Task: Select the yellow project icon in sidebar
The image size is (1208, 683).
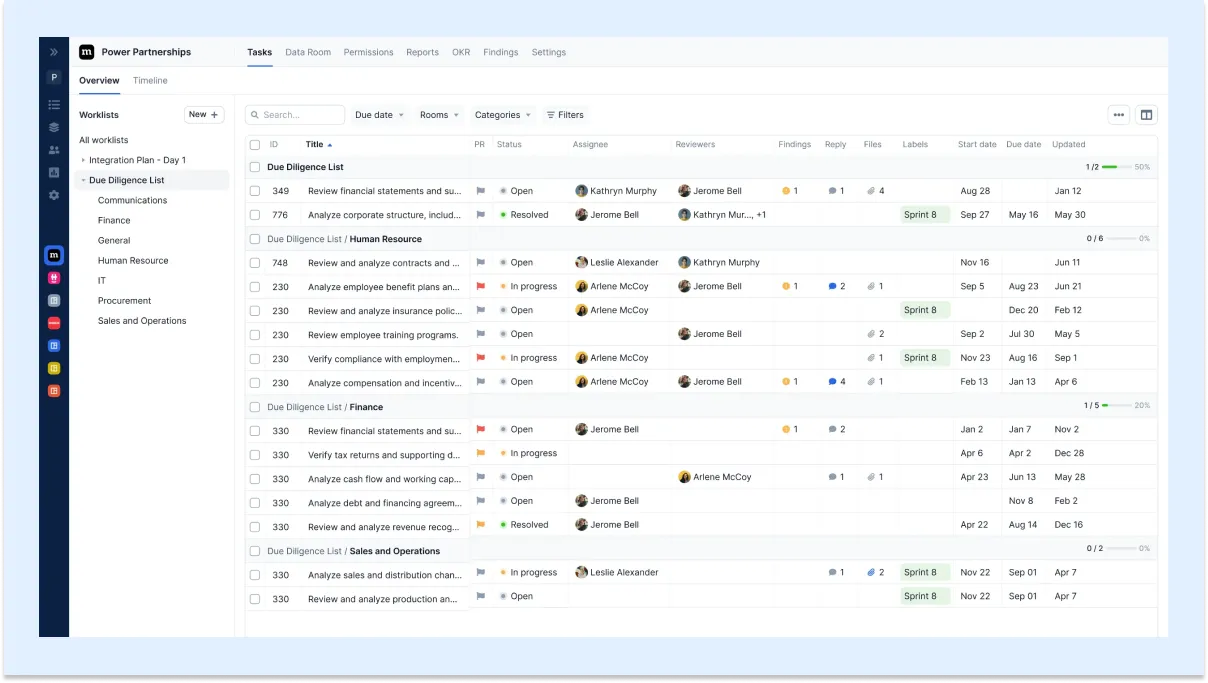Action: coord(54,368)
